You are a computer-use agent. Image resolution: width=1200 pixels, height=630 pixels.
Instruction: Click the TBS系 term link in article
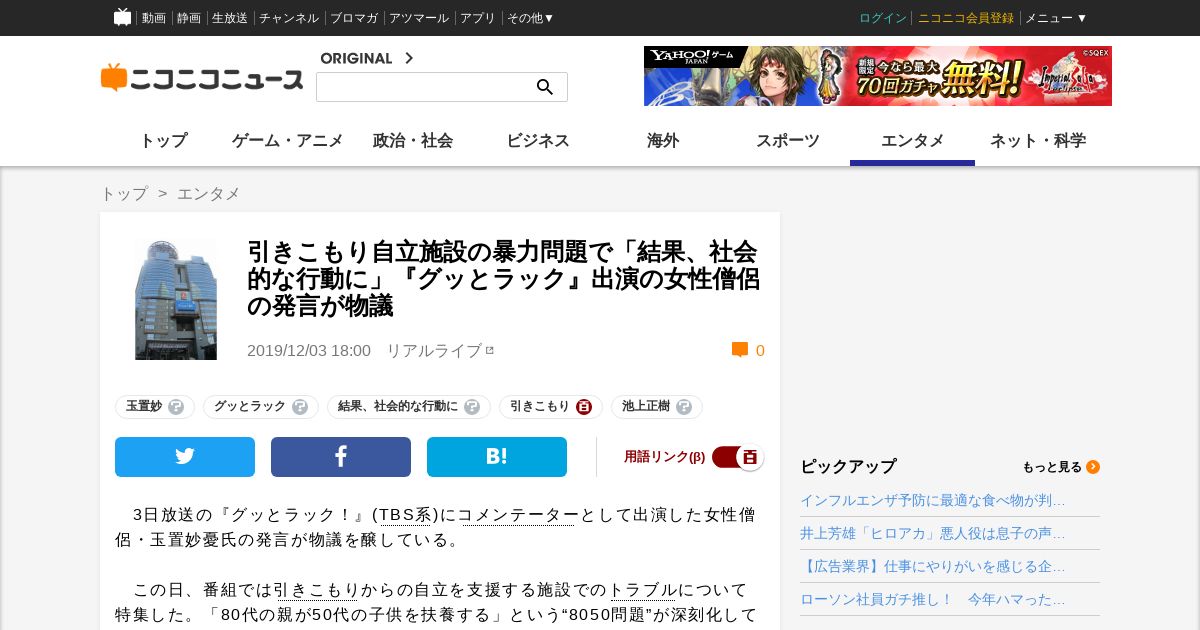click(405, 515)
